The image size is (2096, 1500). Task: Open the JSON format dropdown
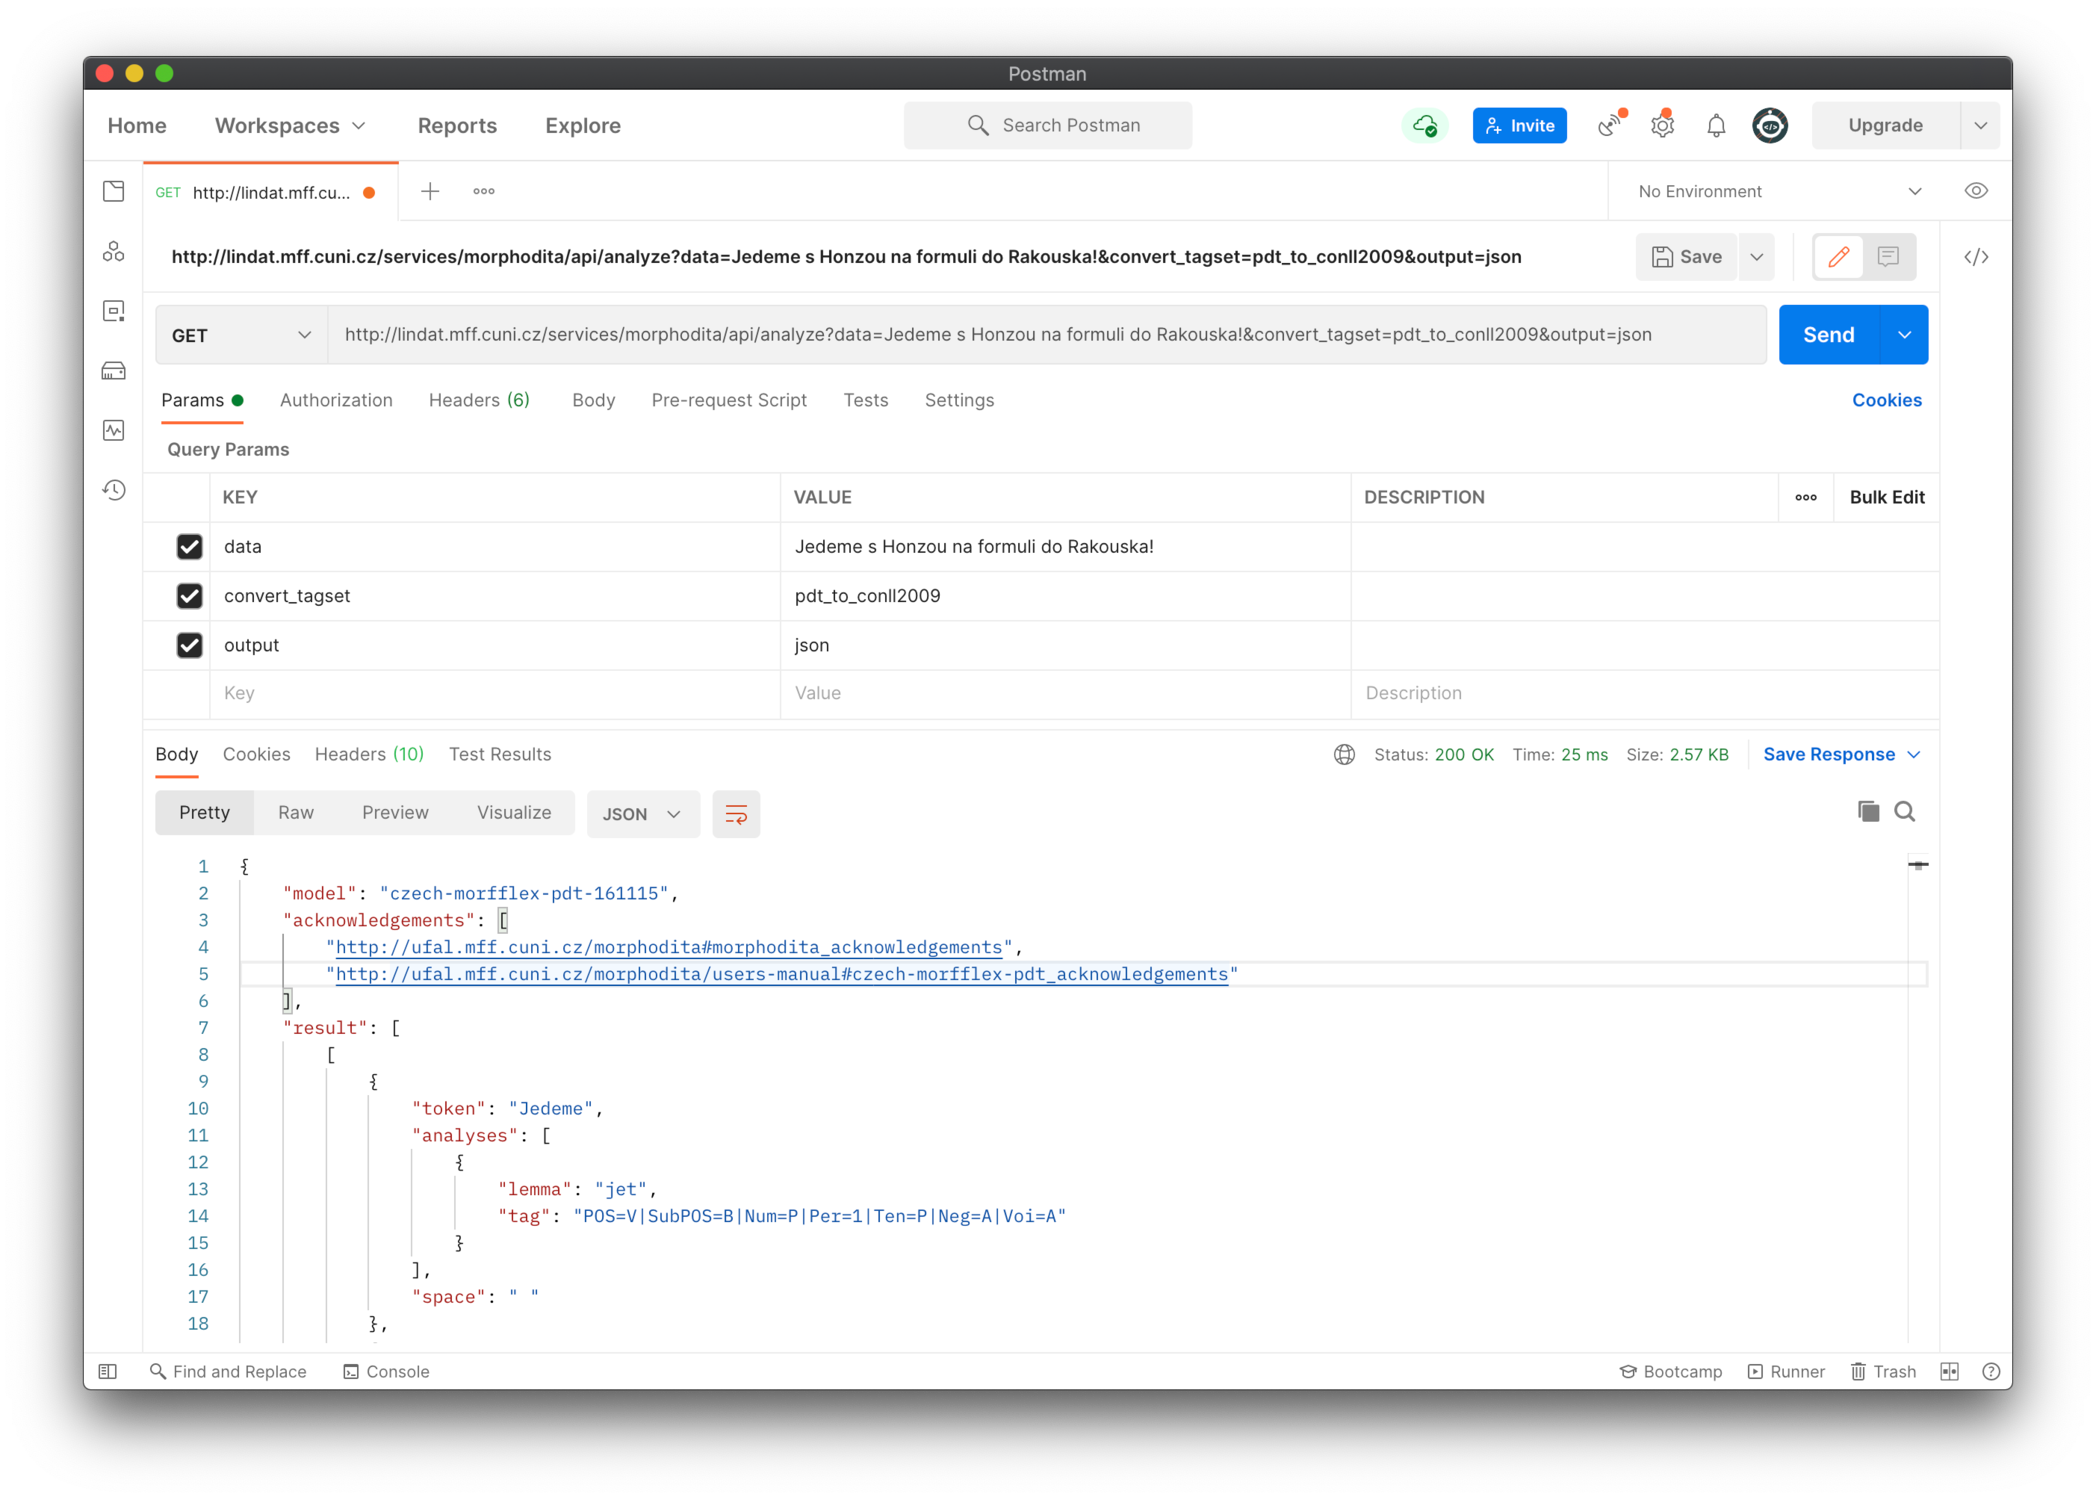click(x=642, y=814)
